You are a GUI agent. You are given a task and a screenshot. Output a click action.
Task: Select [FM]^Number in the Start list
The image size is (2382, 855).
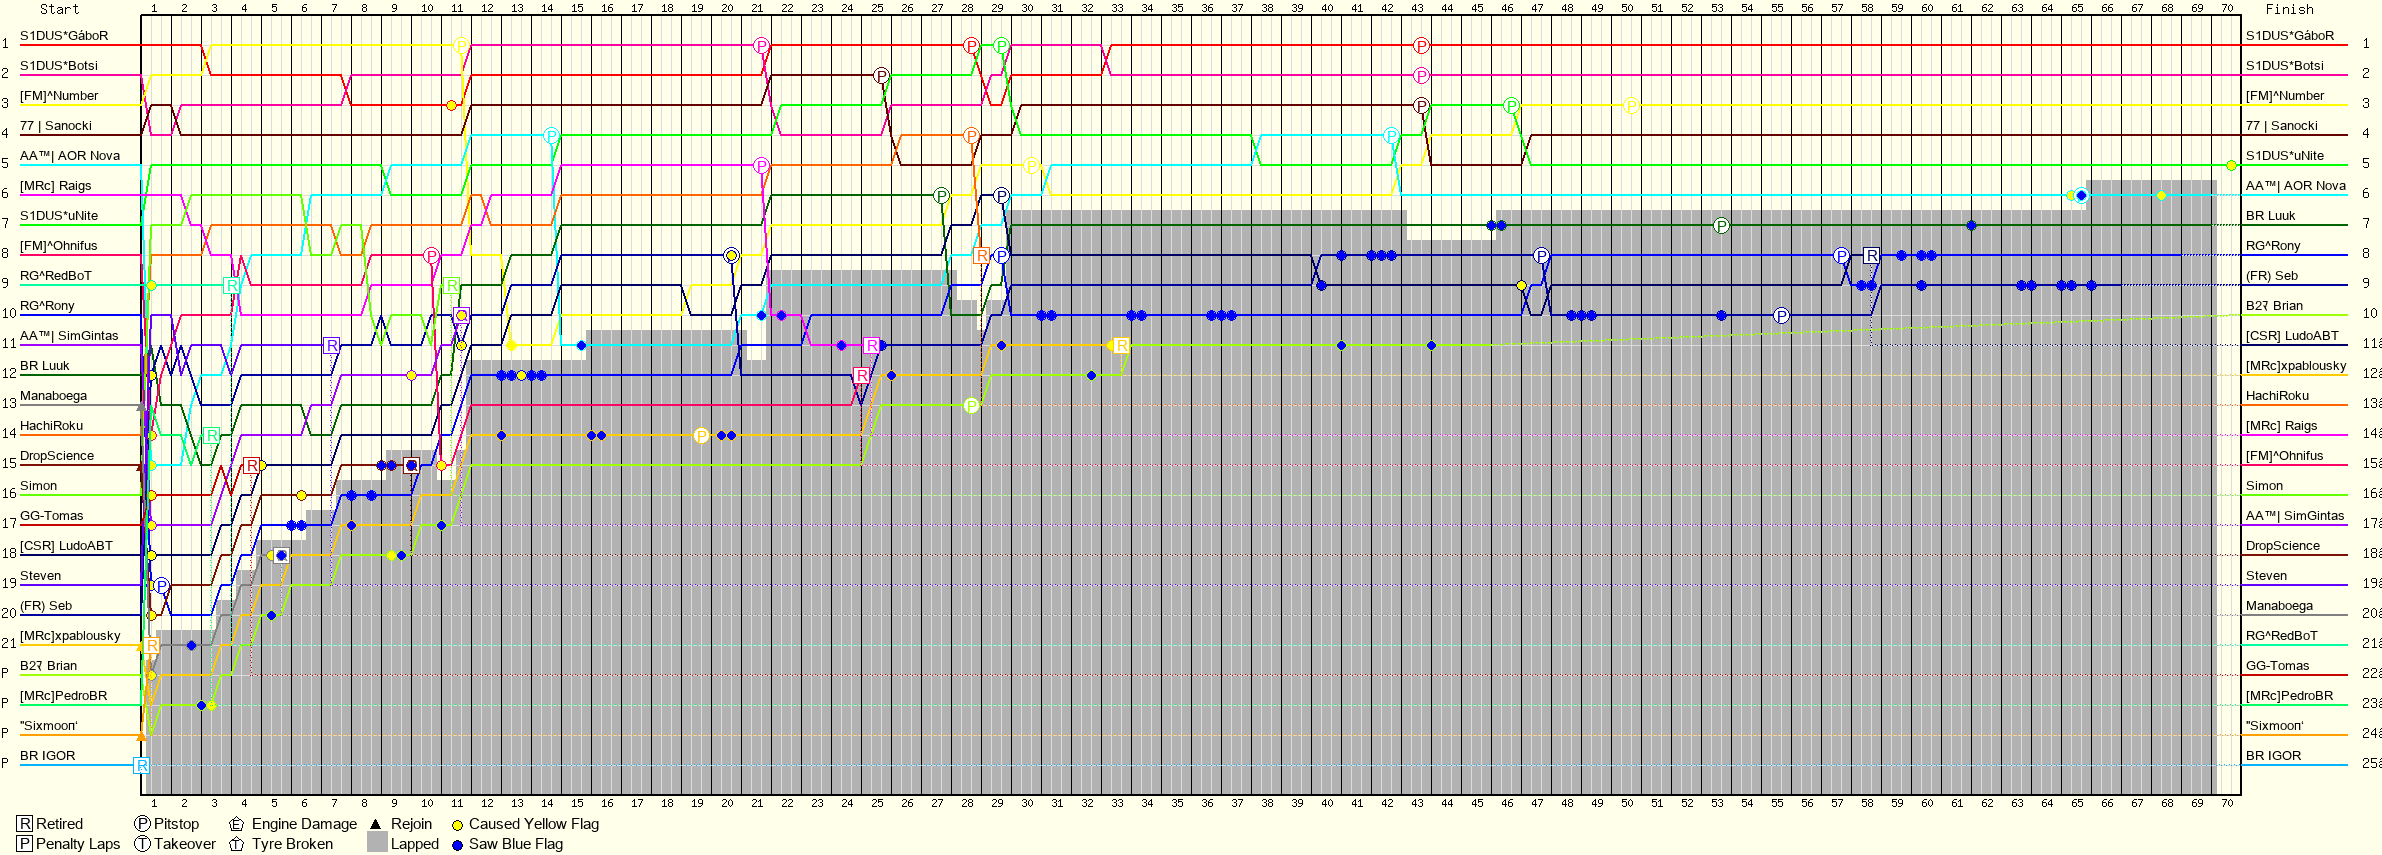tap(59, 96)
